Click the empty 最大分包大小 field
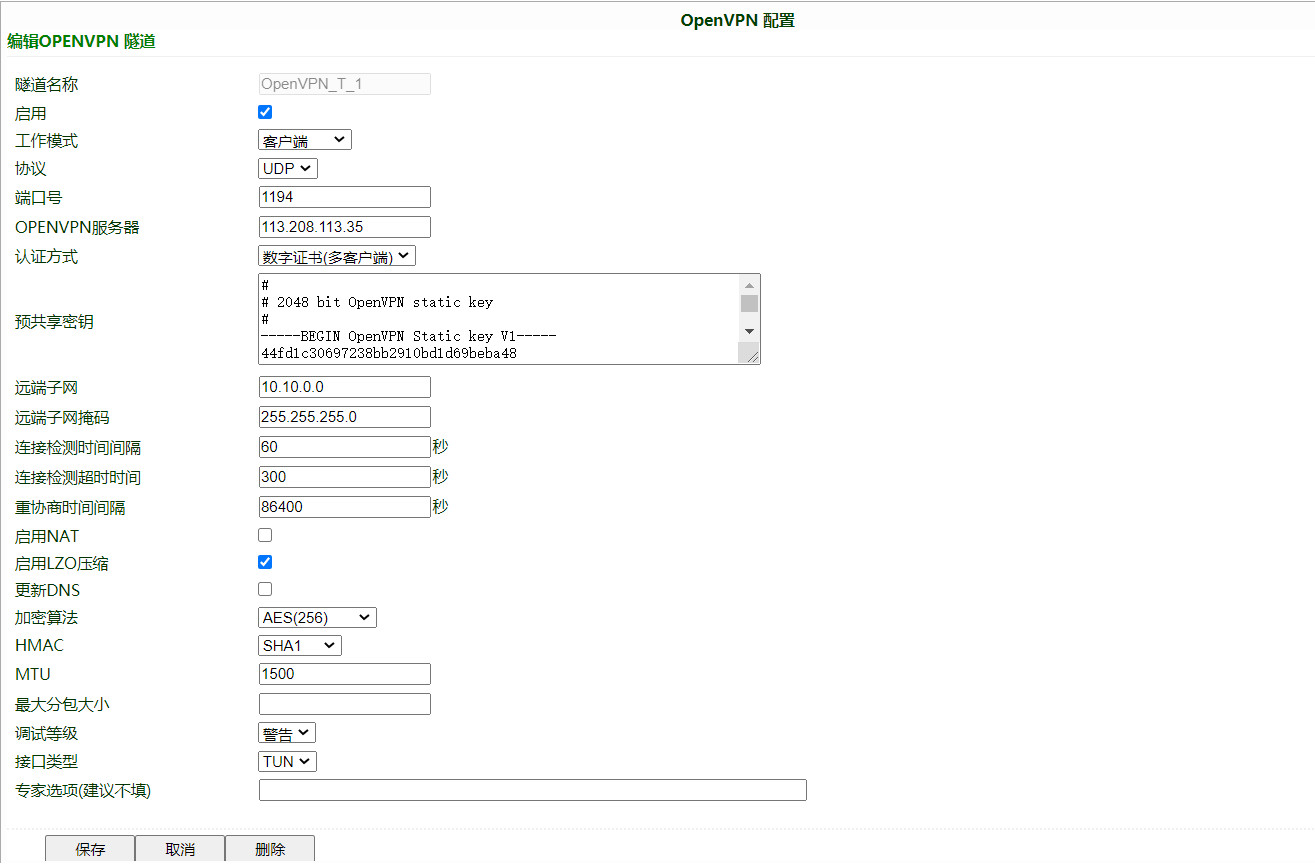The height and width of the screenshot is (864, 1315). [344, 704]
